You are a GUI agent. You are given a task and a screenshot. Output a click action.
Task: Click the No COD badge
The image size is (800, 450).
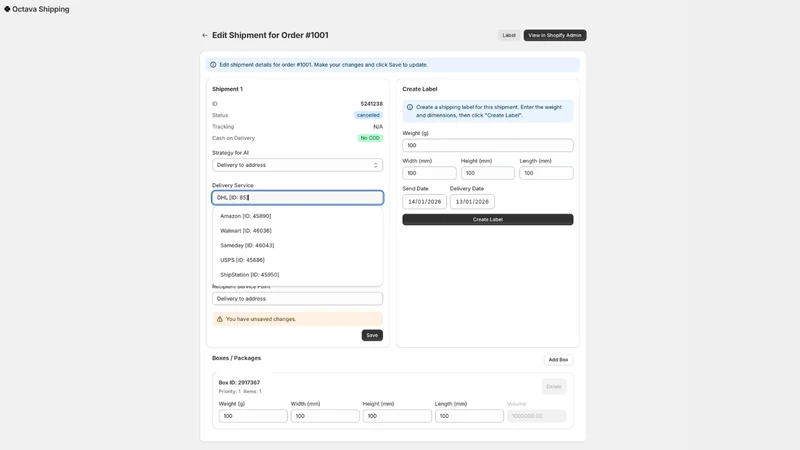[370, 138]
